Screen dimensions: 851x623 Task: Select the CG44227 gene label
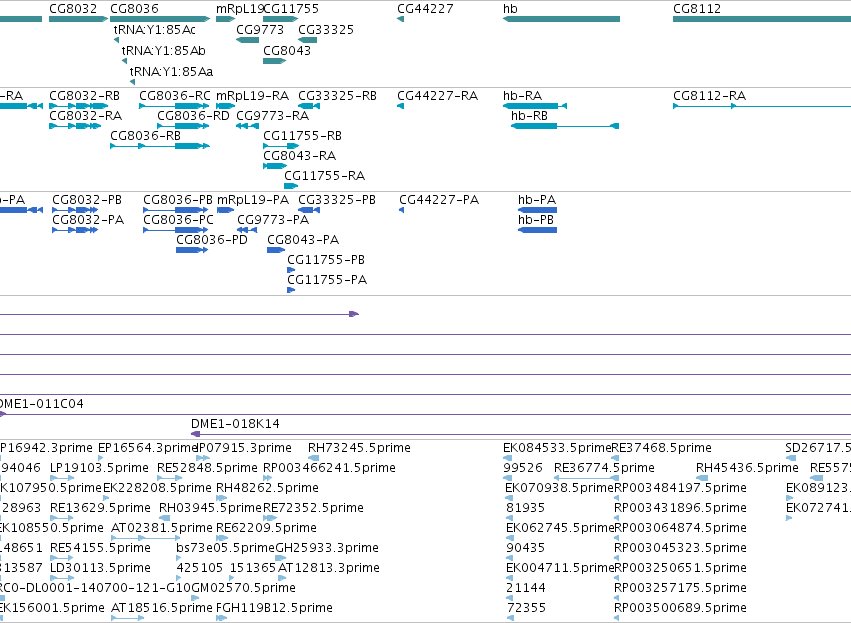pos(425,9)
